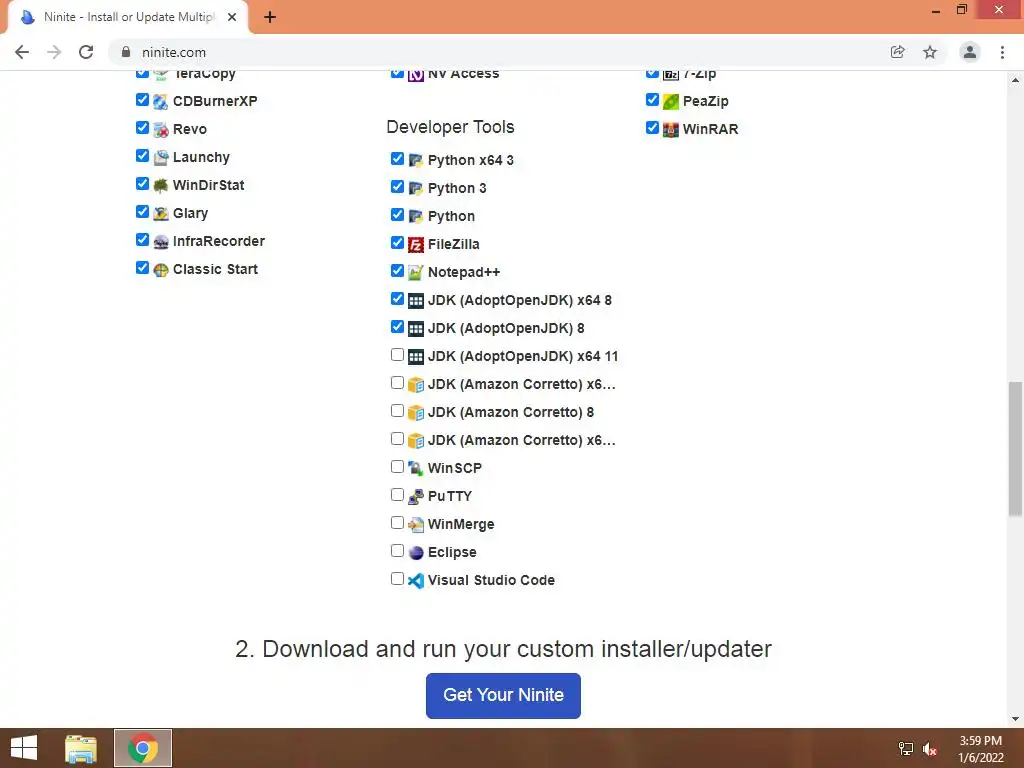Click the Get Your Ninite button
The height and width of the screenshot is (768, 1024).
click(x=503, y=696)
